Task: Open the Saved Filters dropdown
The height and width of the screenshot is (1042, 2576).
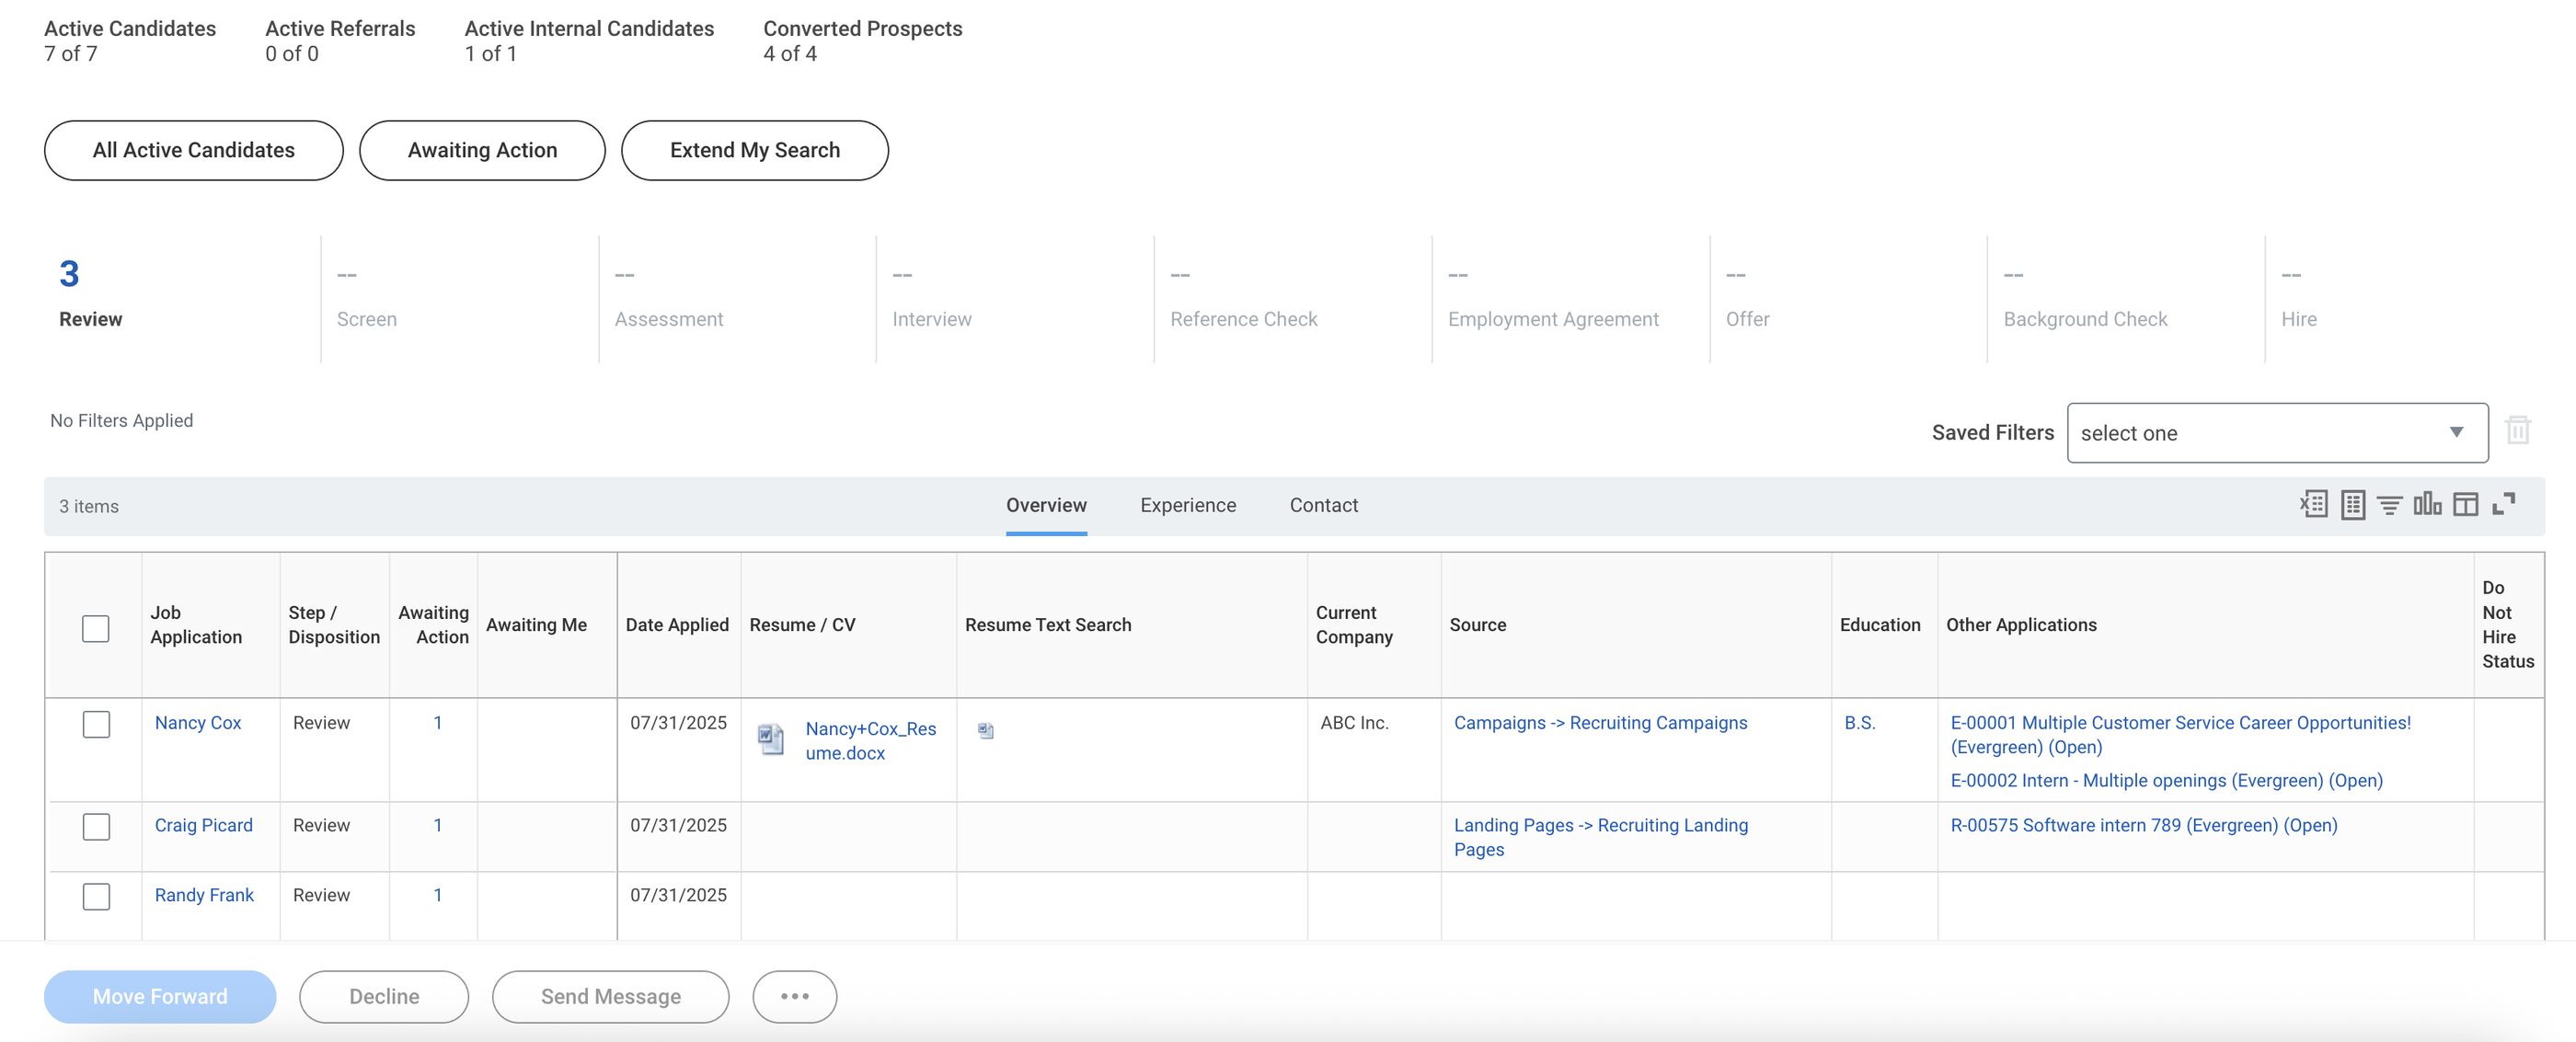Action: [x=2277, y=433]
